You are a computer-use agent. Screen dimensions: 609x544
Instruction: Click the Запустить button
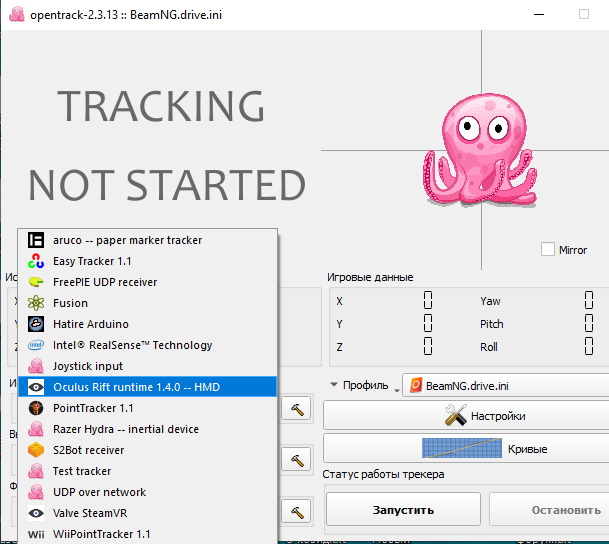coord(403,509)
